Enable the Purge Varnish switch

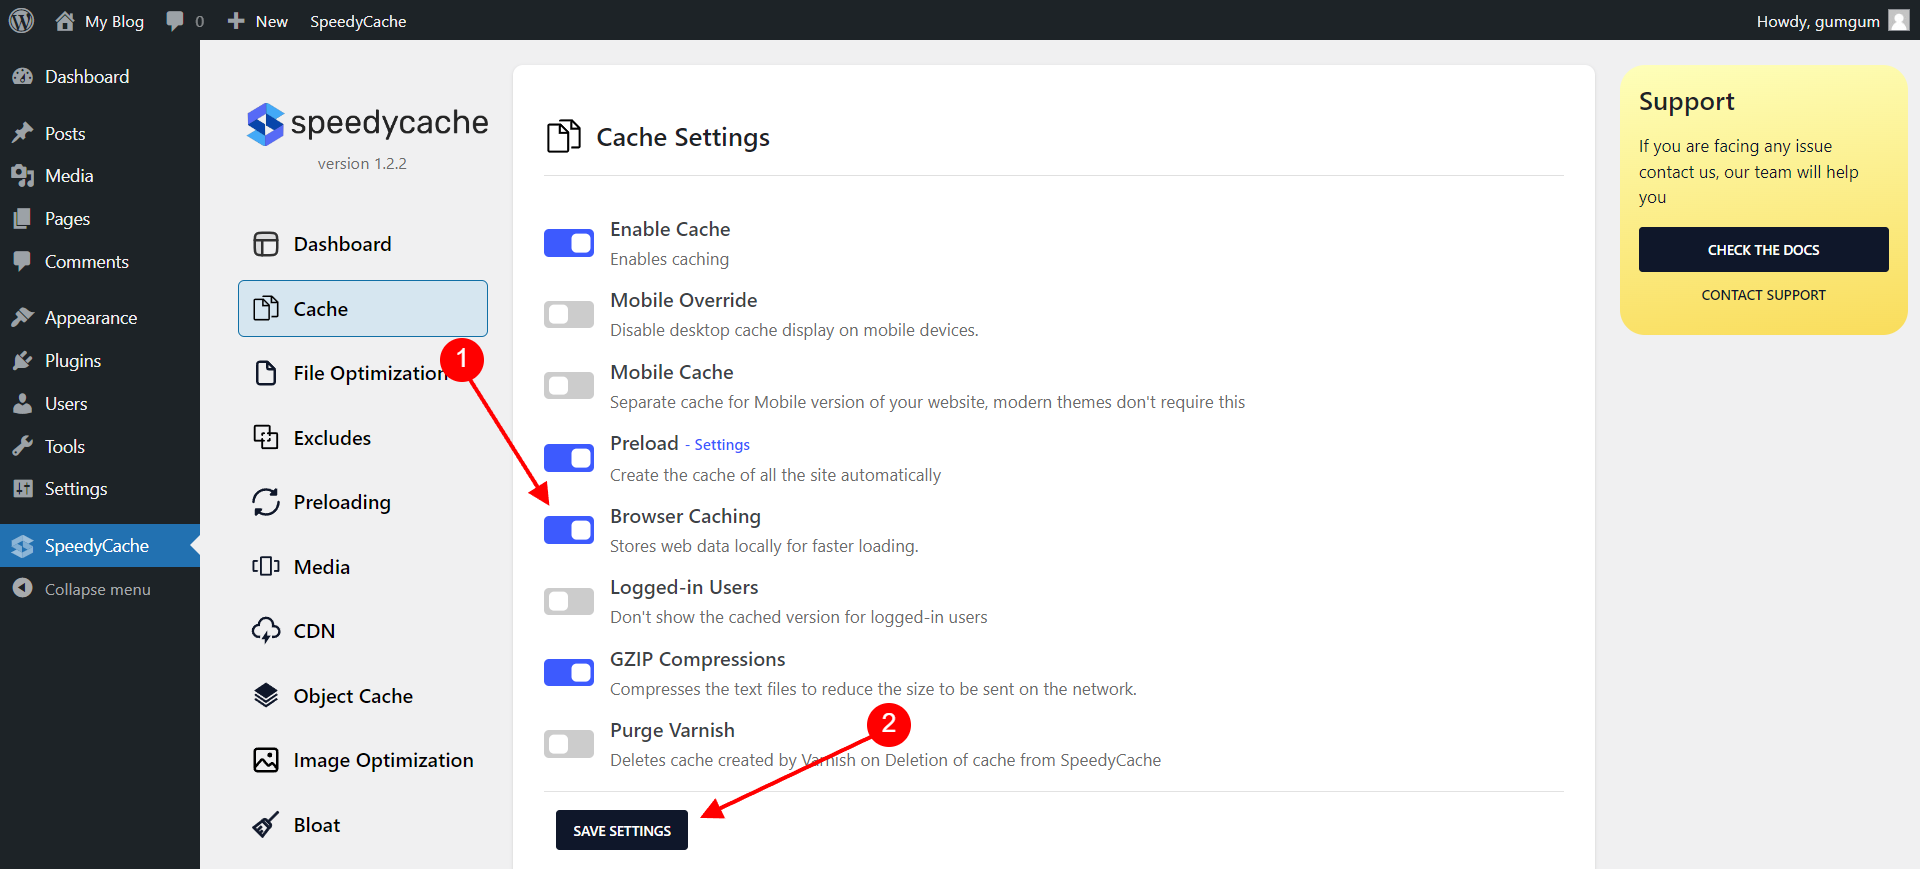pos(569,744)
